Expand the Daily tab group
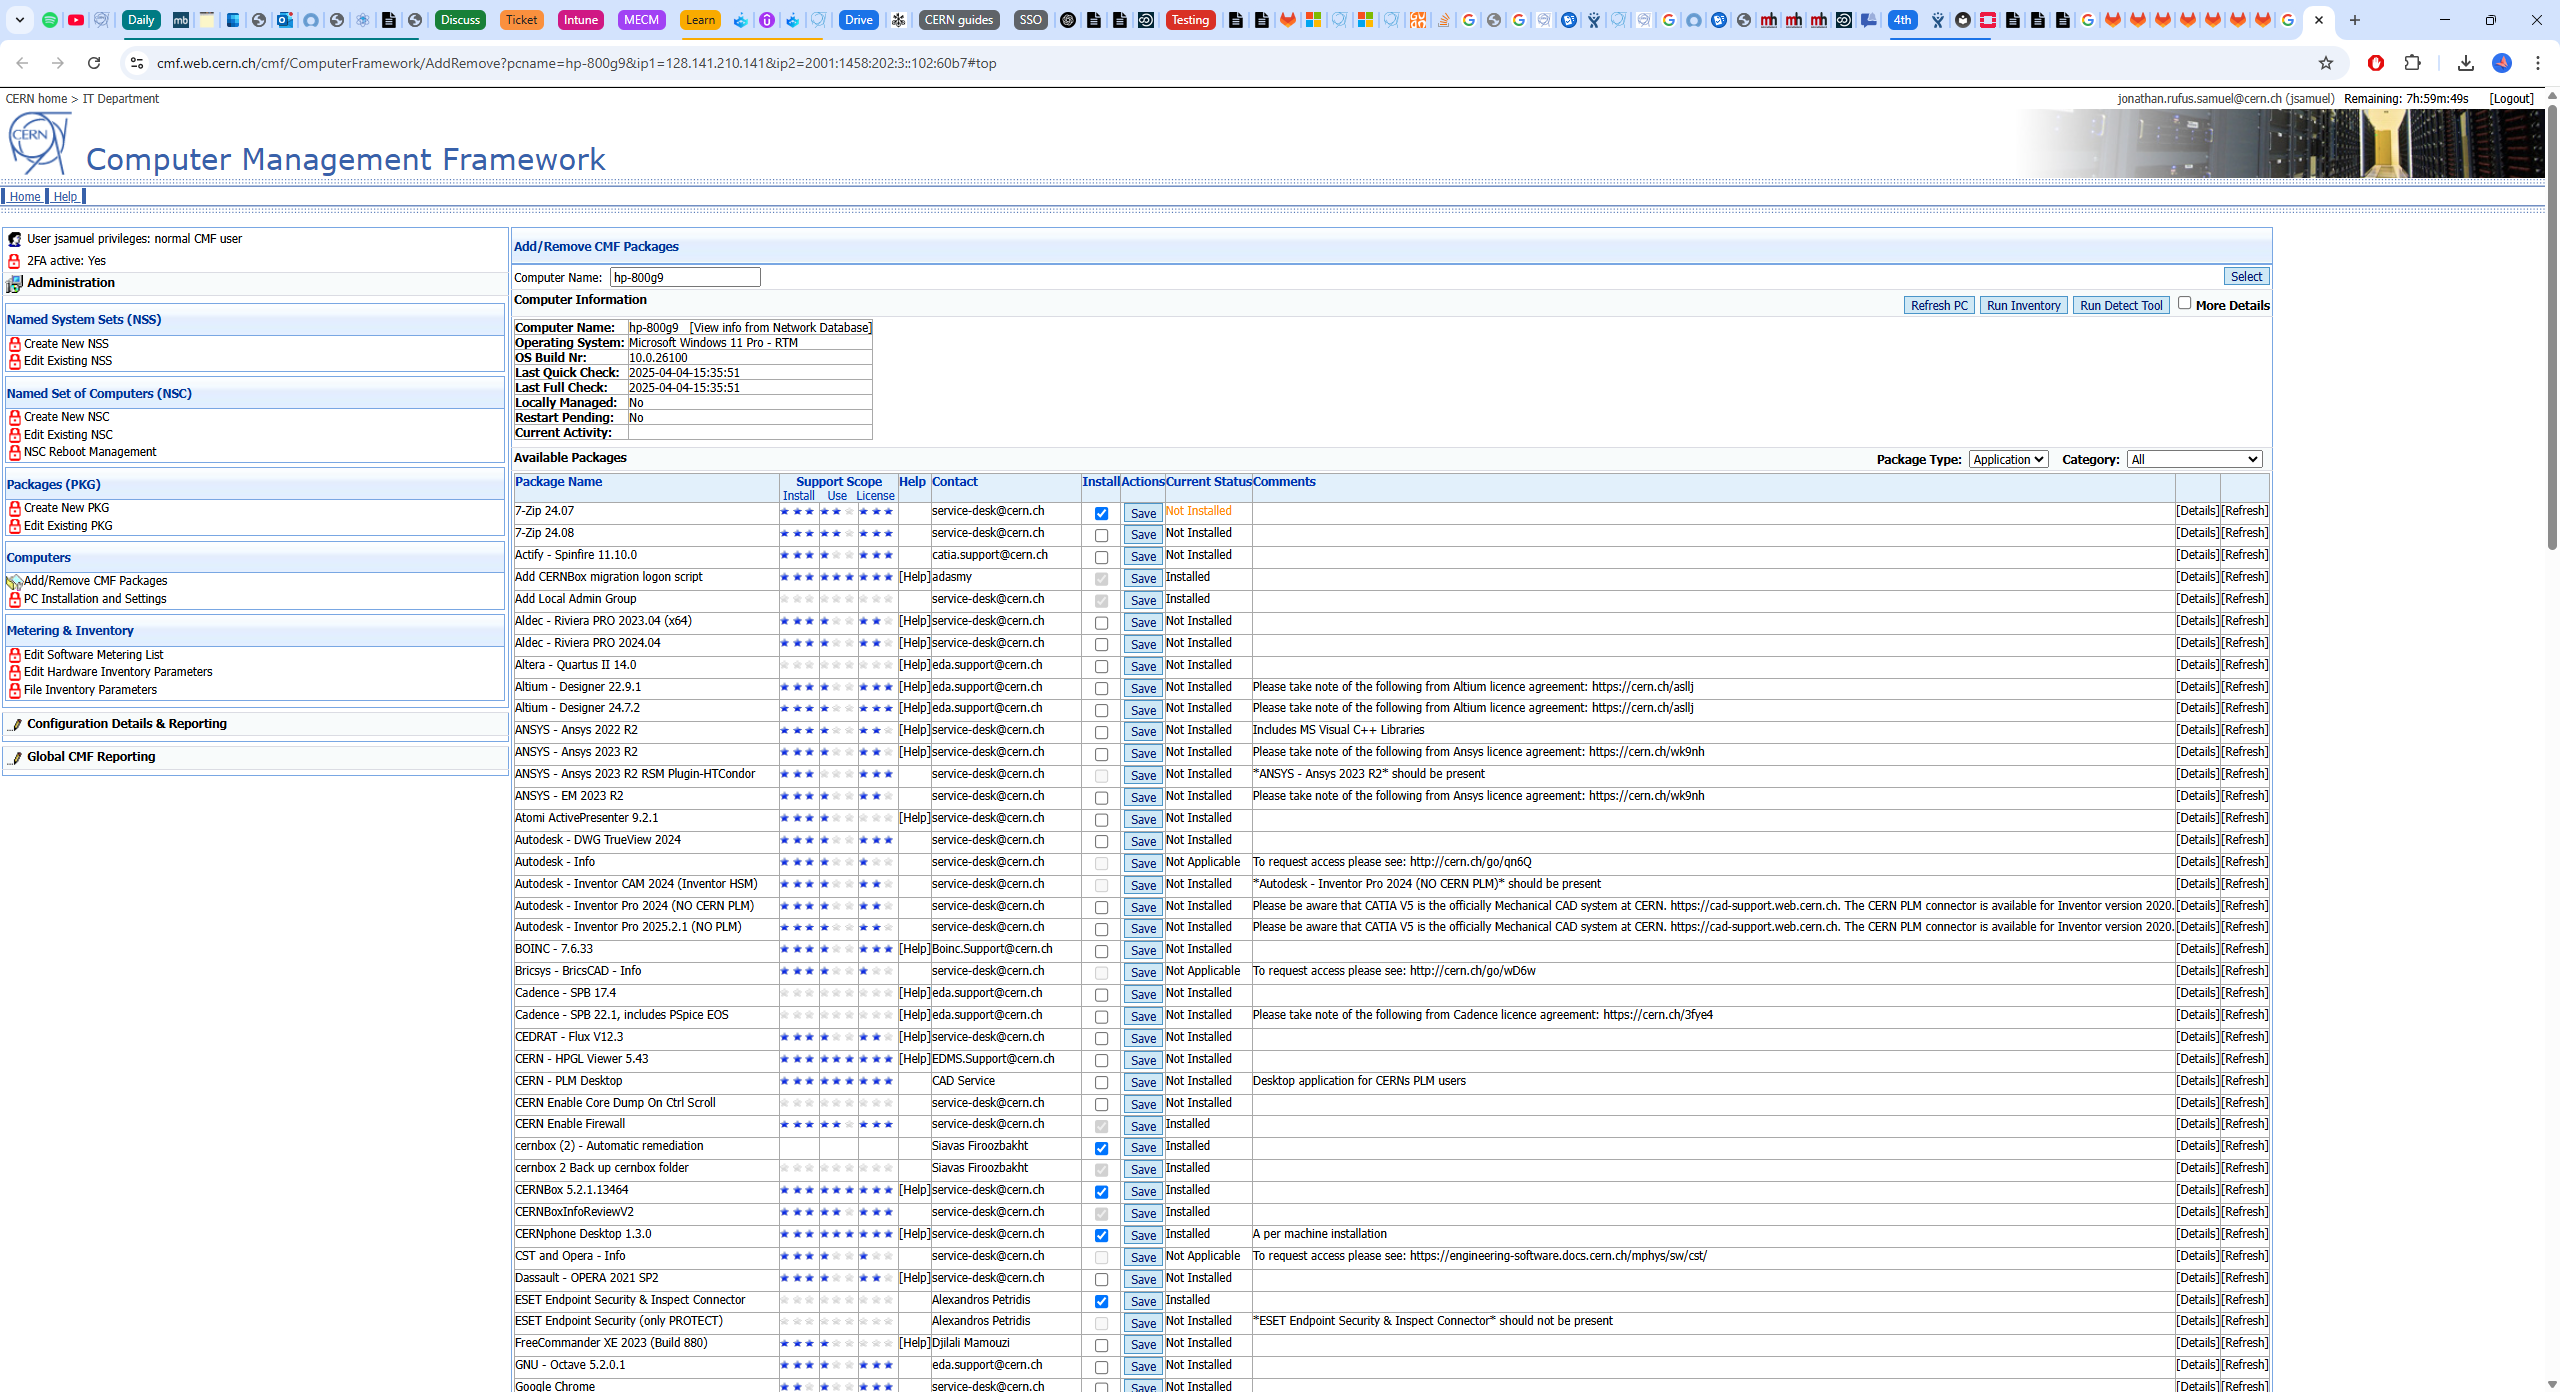2560x1392 pixels. tap(141, 20)
